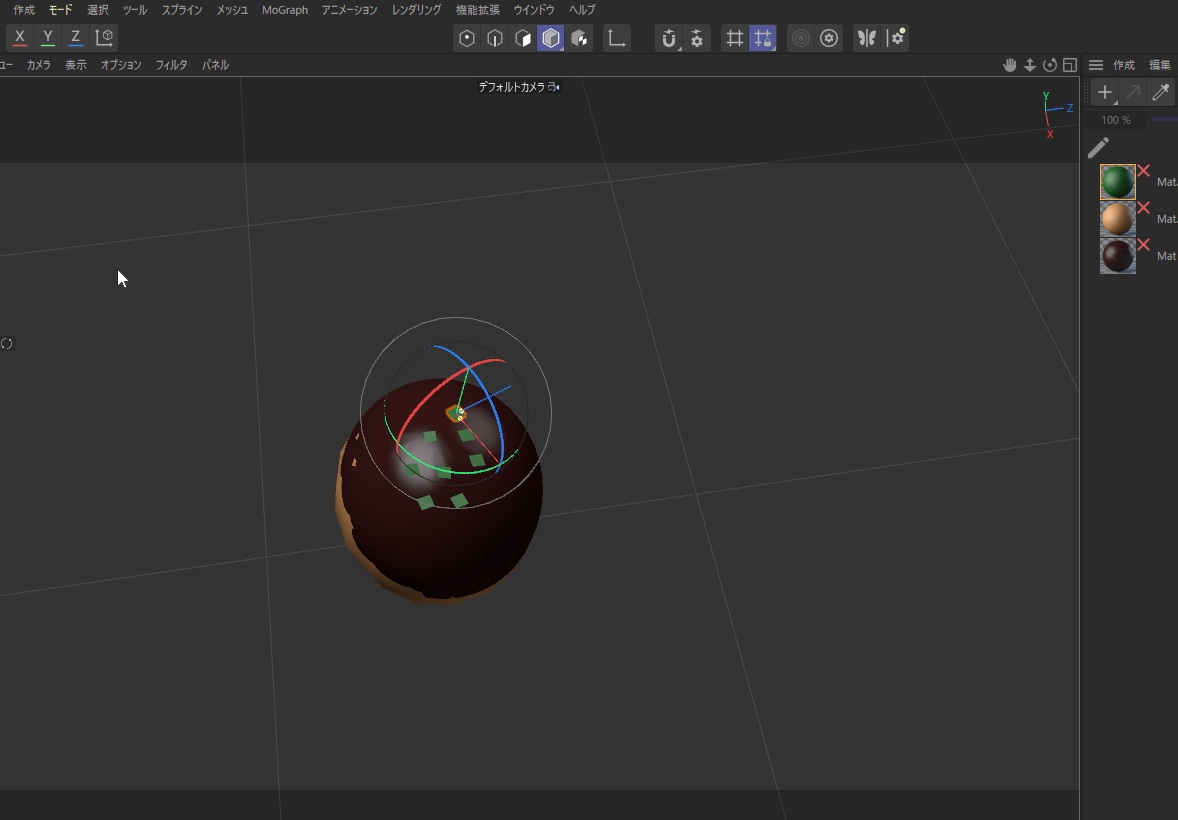The height and width of the screenshot is (820, 1178).
Task: Toggle the grid quantize snapping button
Action: [761, 38]
